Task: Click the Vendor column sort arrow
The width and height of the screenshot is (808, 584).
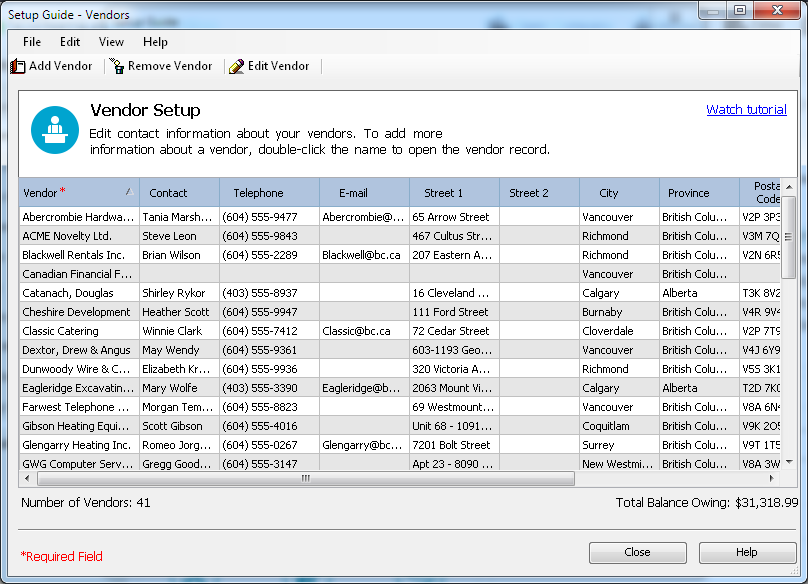Action: coord(128,192)
